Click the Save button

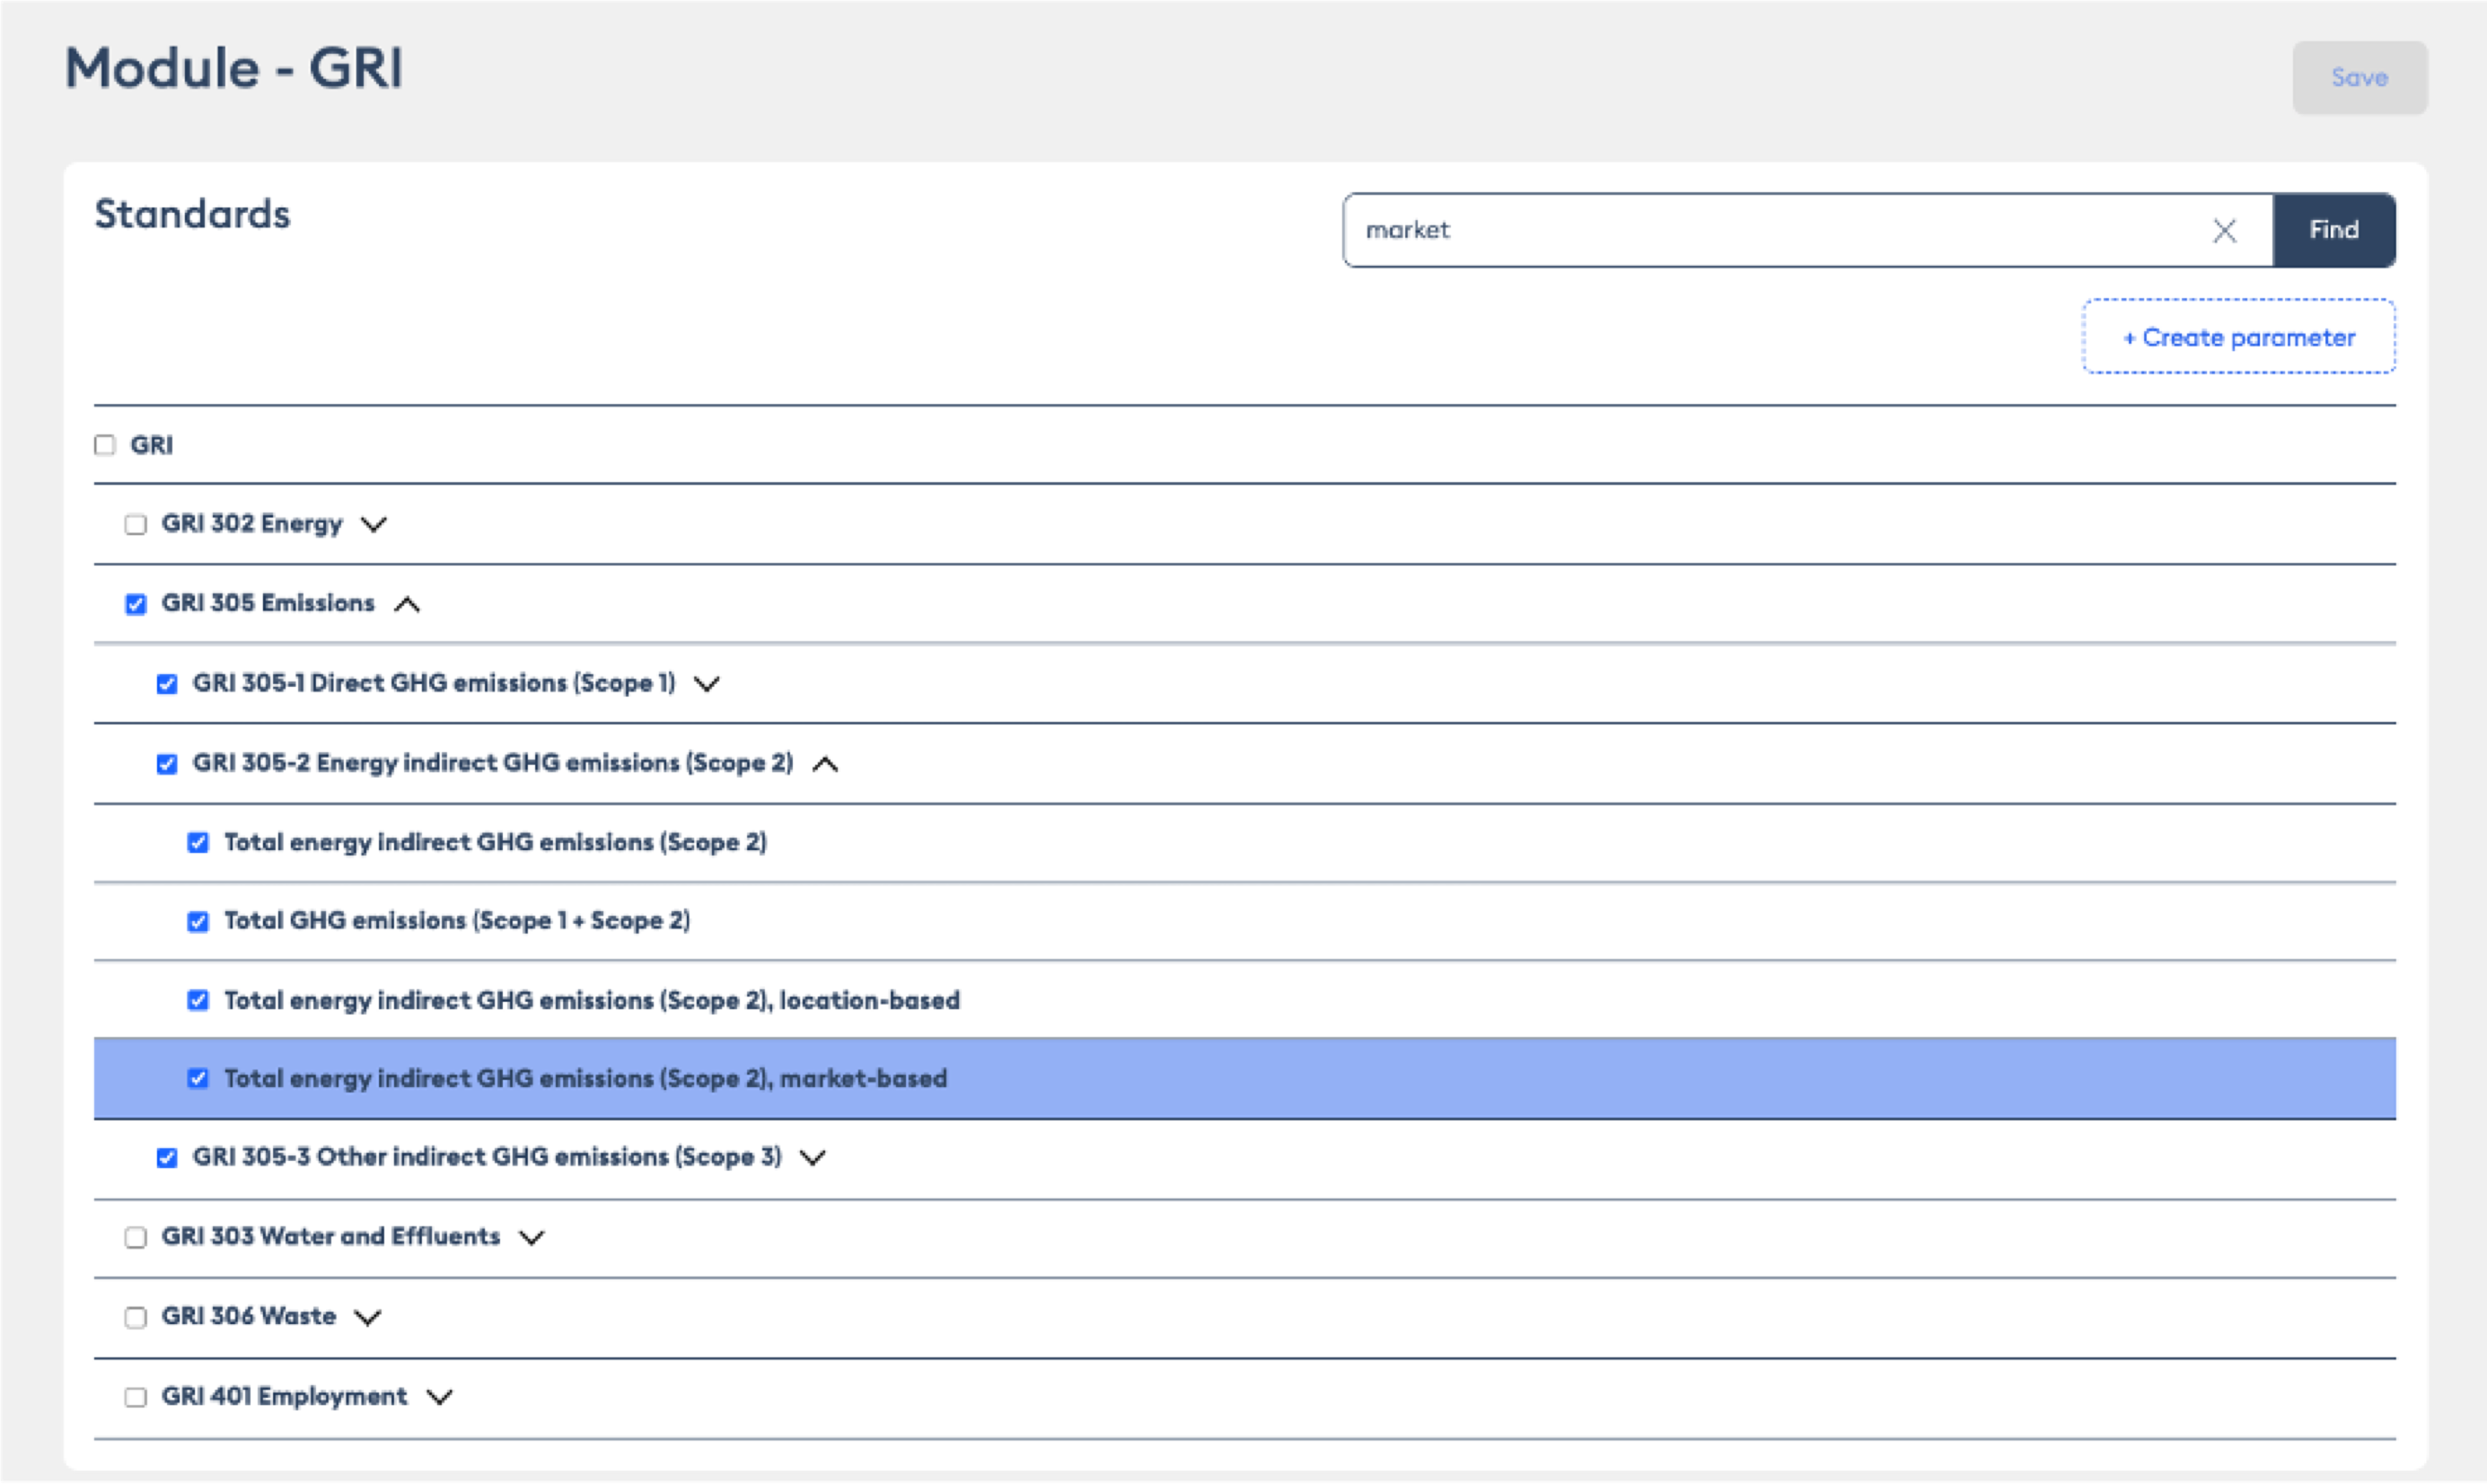coord(2359,77)
